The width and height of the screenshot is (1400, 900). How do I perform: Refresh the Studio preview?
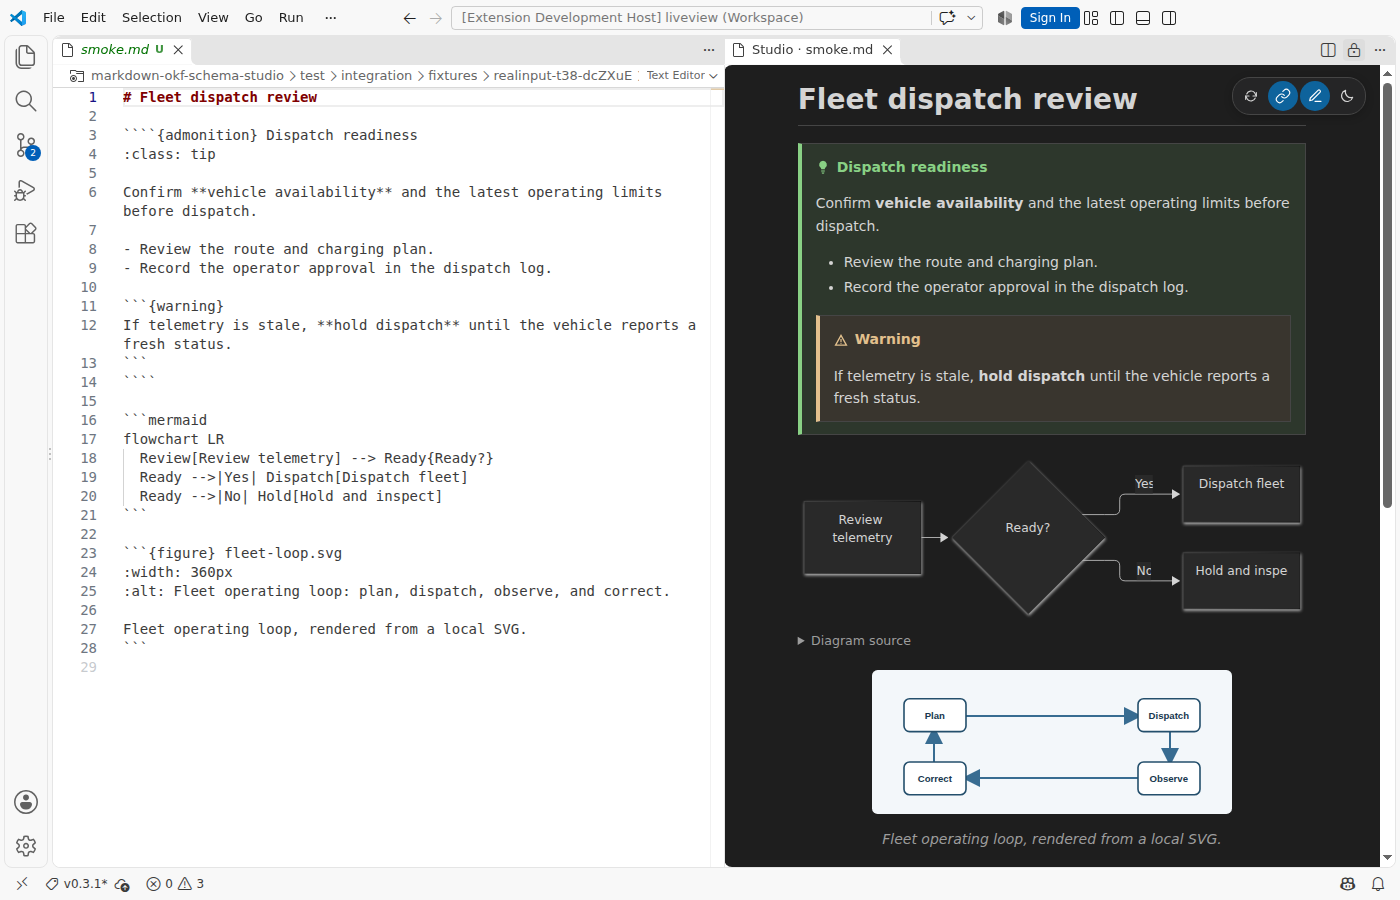(1251, 96)
